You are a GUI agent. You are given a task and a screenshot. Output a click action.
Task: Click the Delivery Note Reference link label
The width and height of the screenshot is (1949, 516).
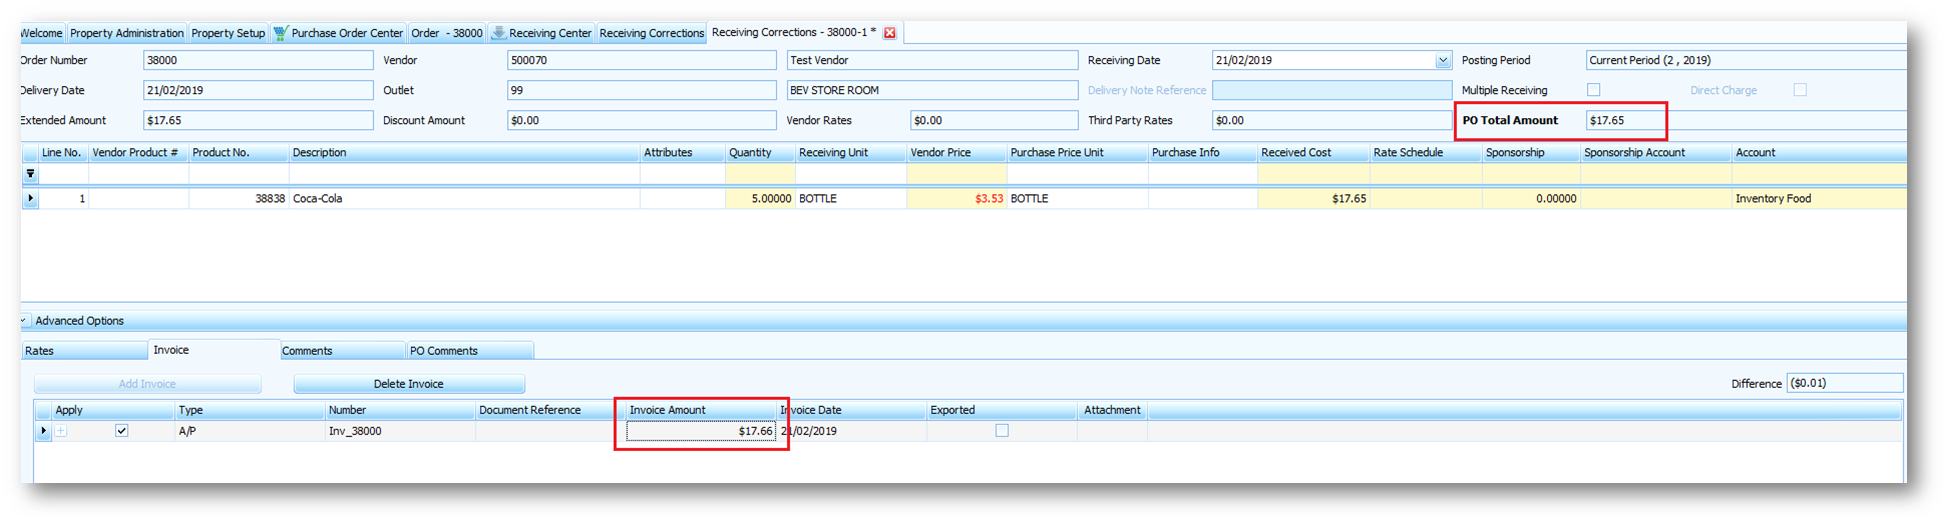(x=1146, y=91)
